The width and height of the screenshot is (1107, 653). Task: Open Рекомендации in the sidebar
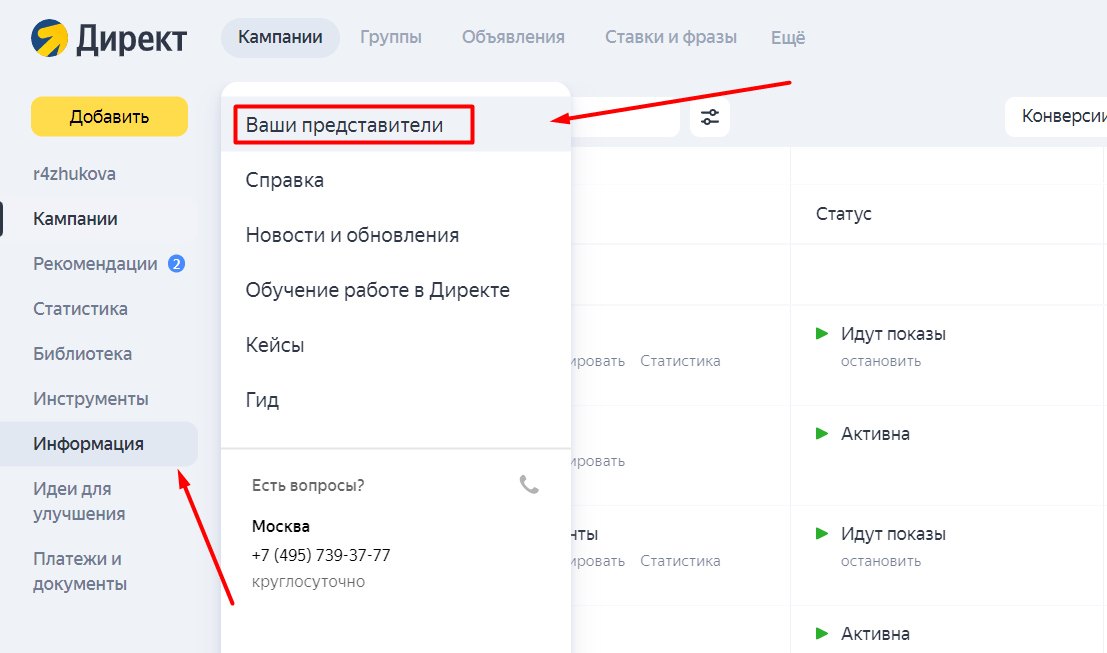[95, 264]
